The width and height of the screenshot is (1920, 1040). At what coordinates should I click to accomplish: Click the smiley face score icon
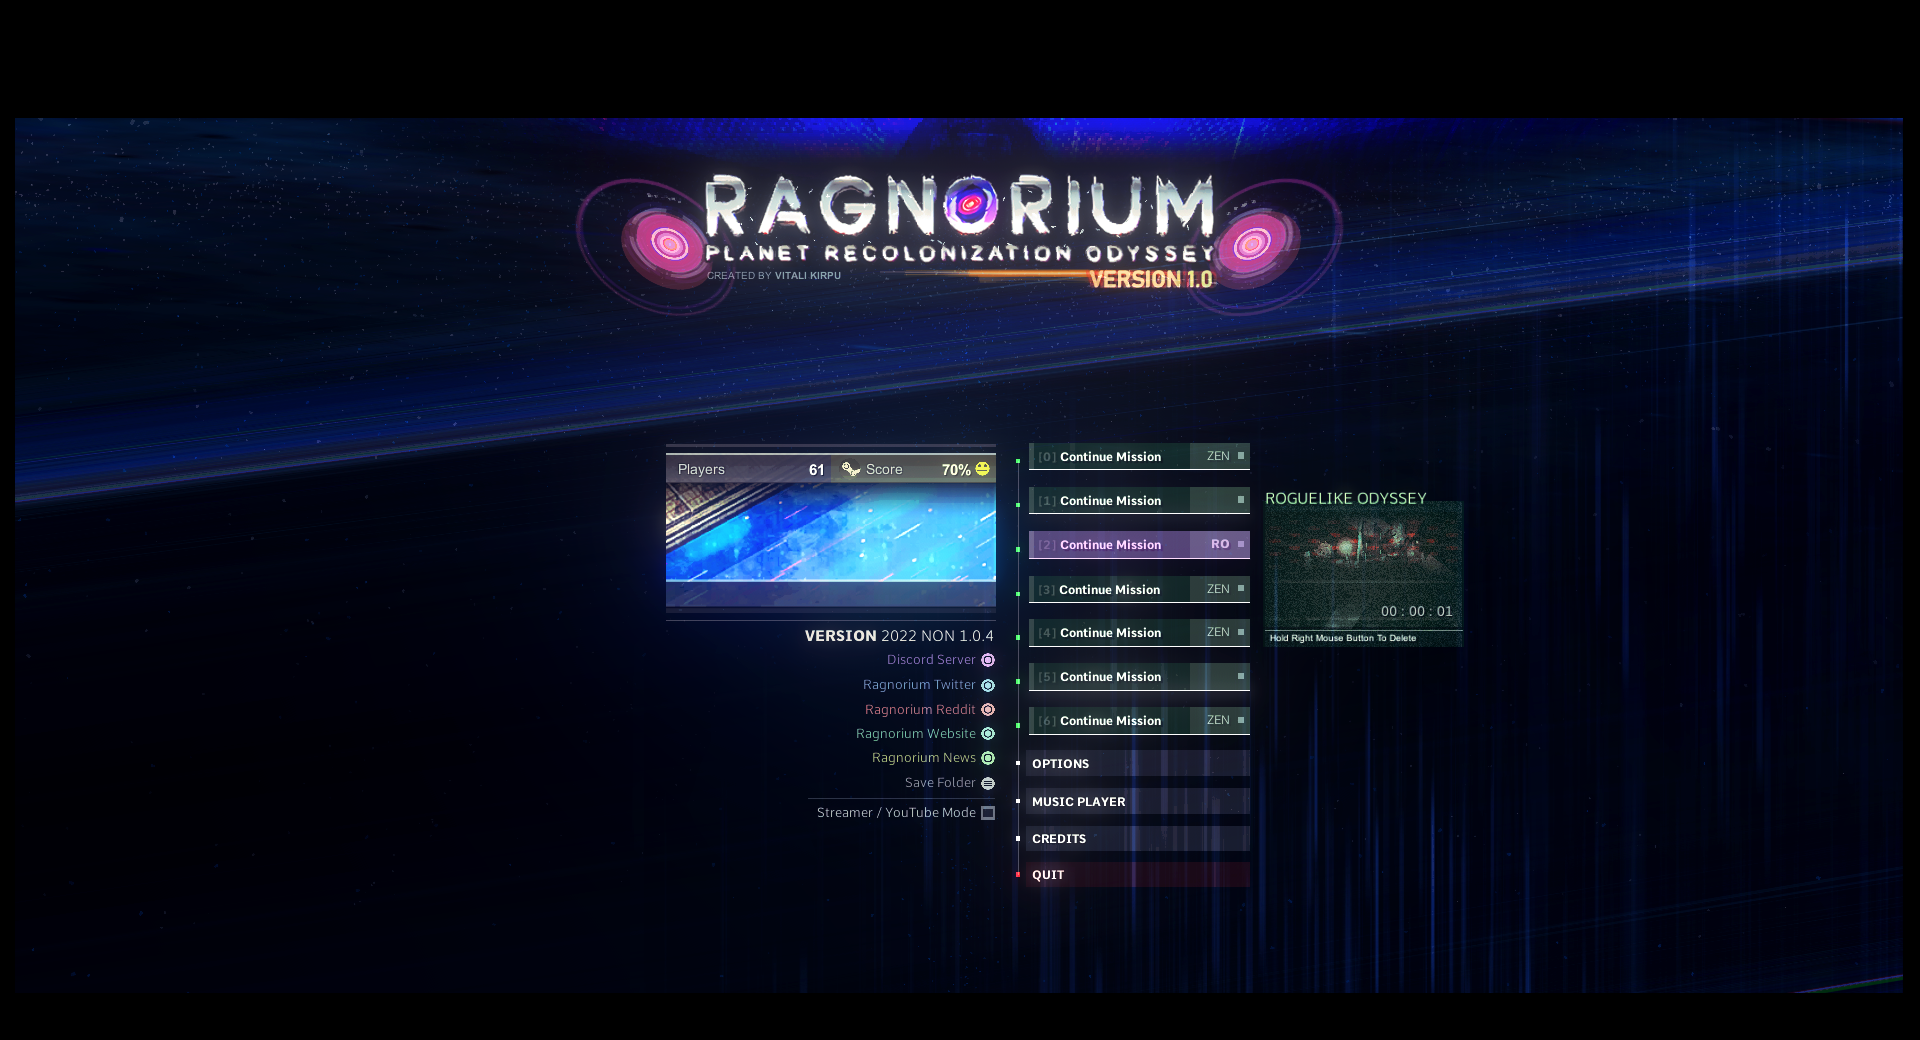[982, 469]
